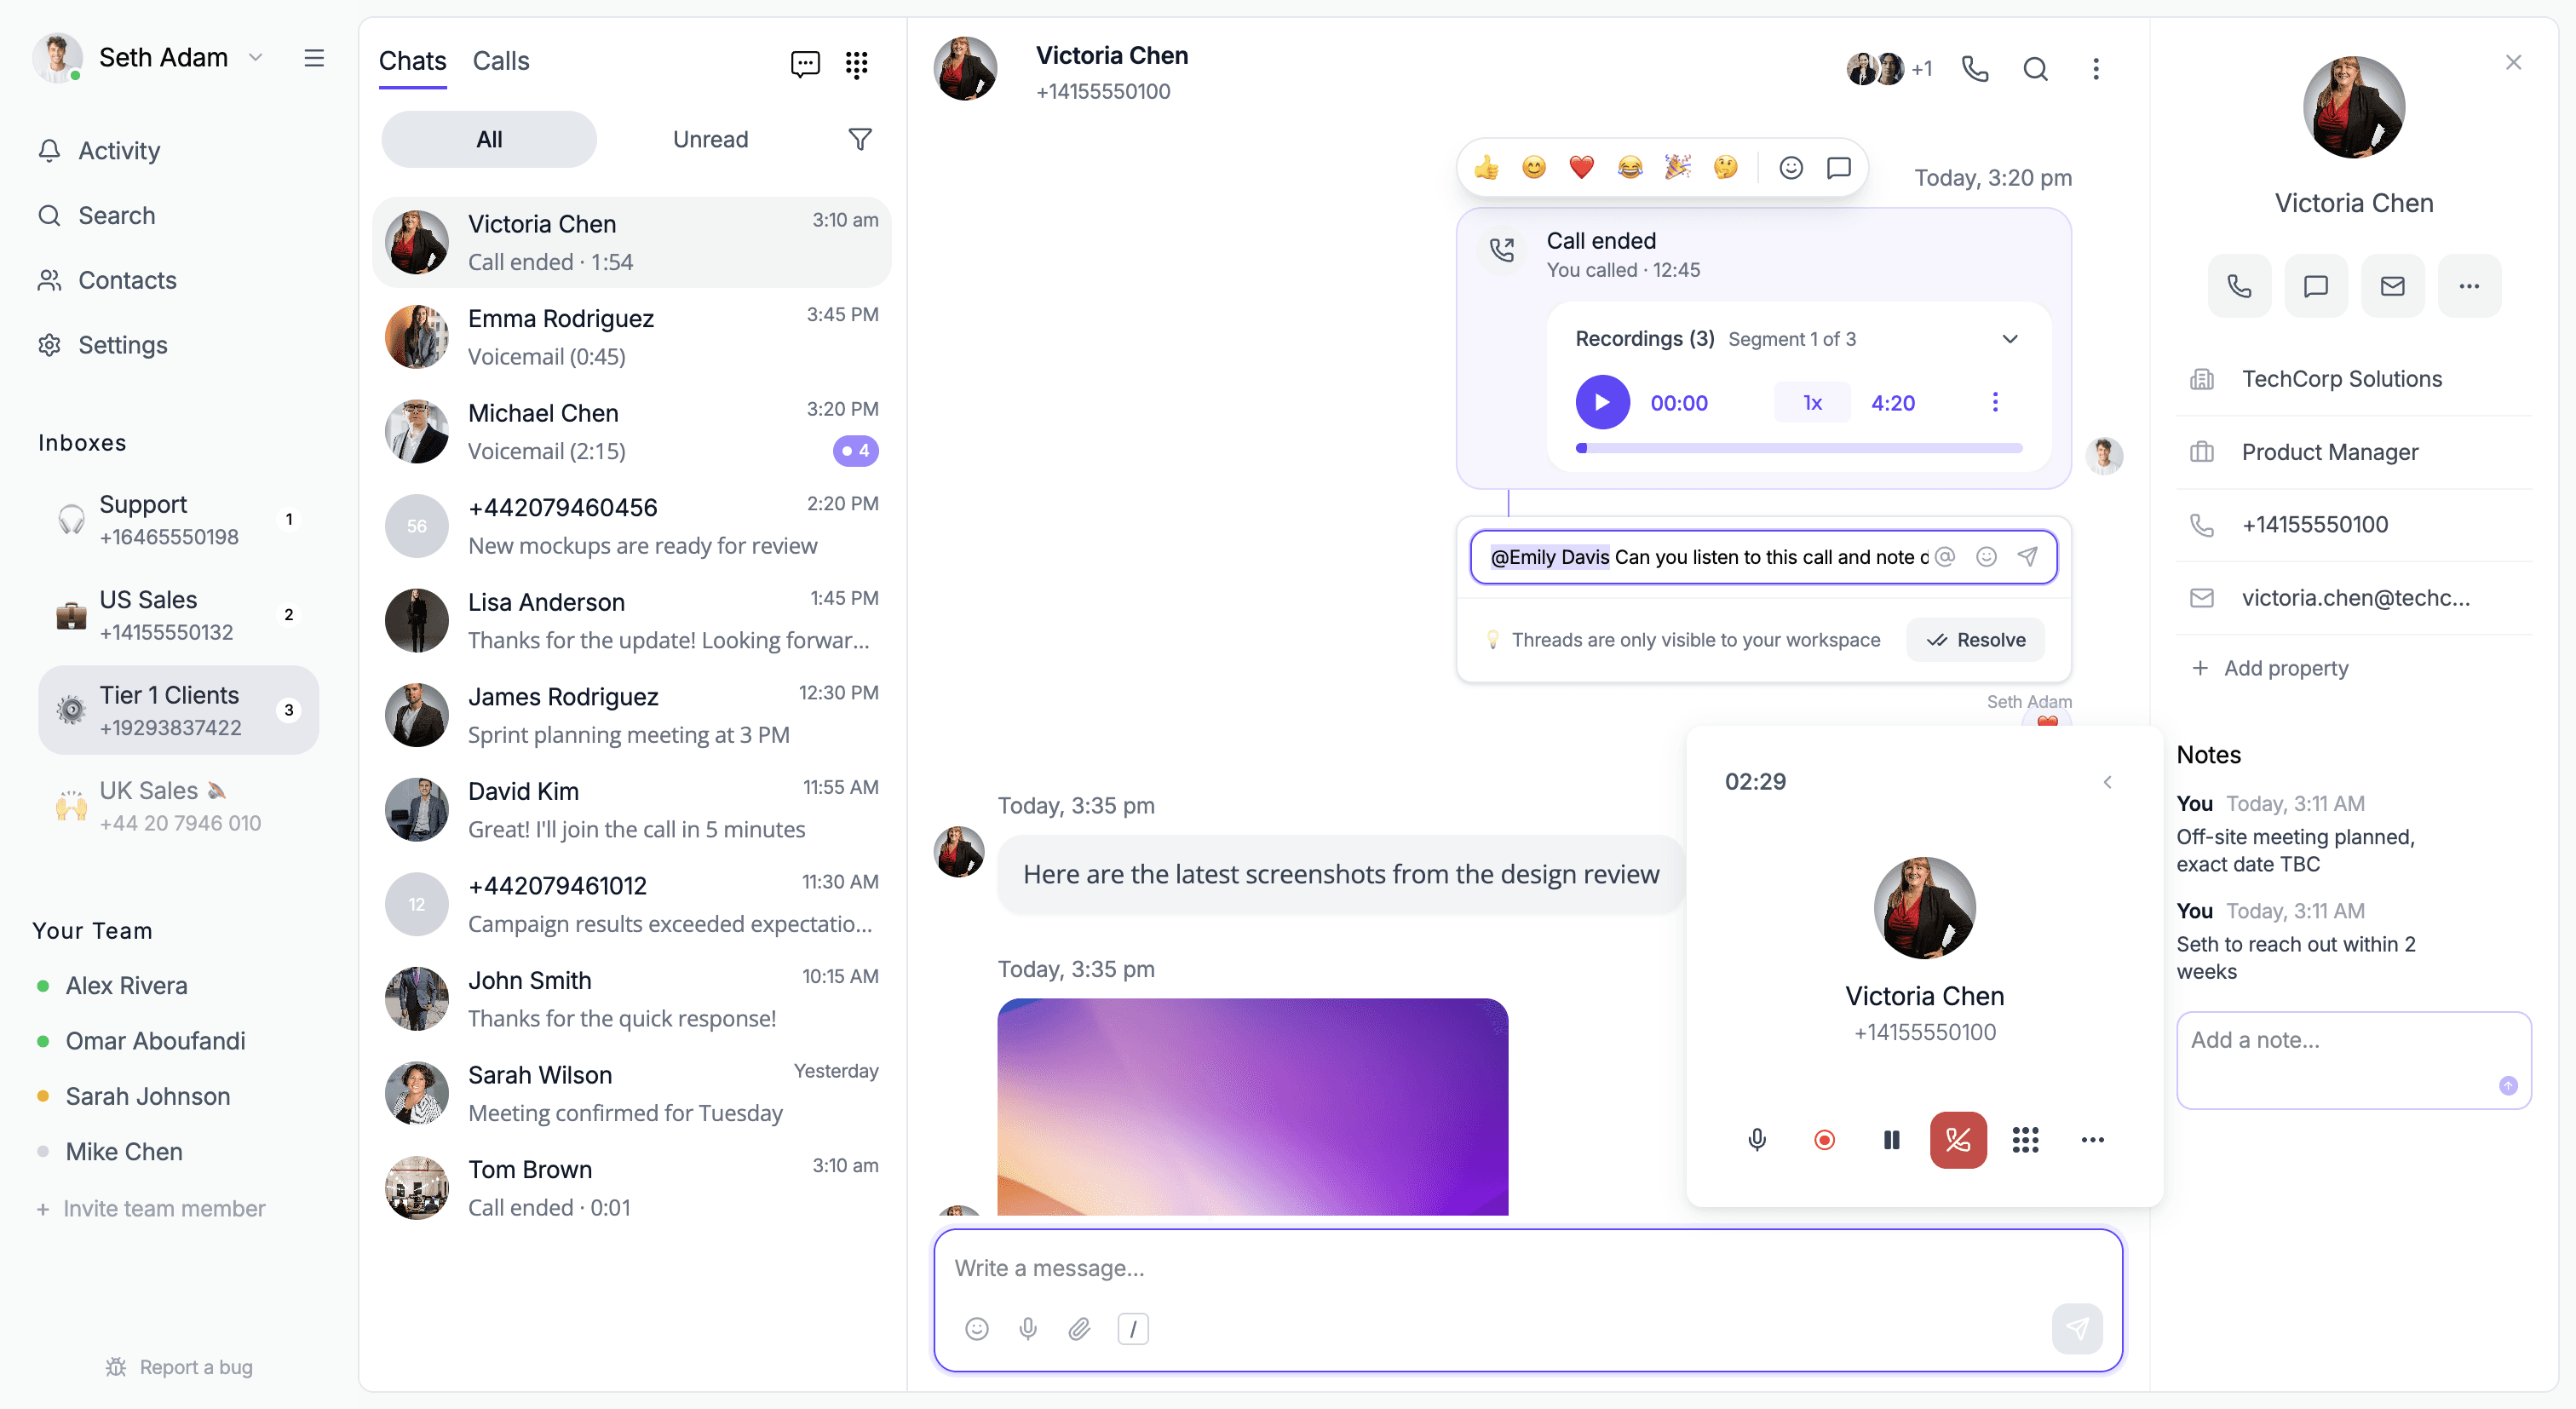Switch to the Calls tab
Viewport: 2576px width, 1409px height.
coord(500,61)
